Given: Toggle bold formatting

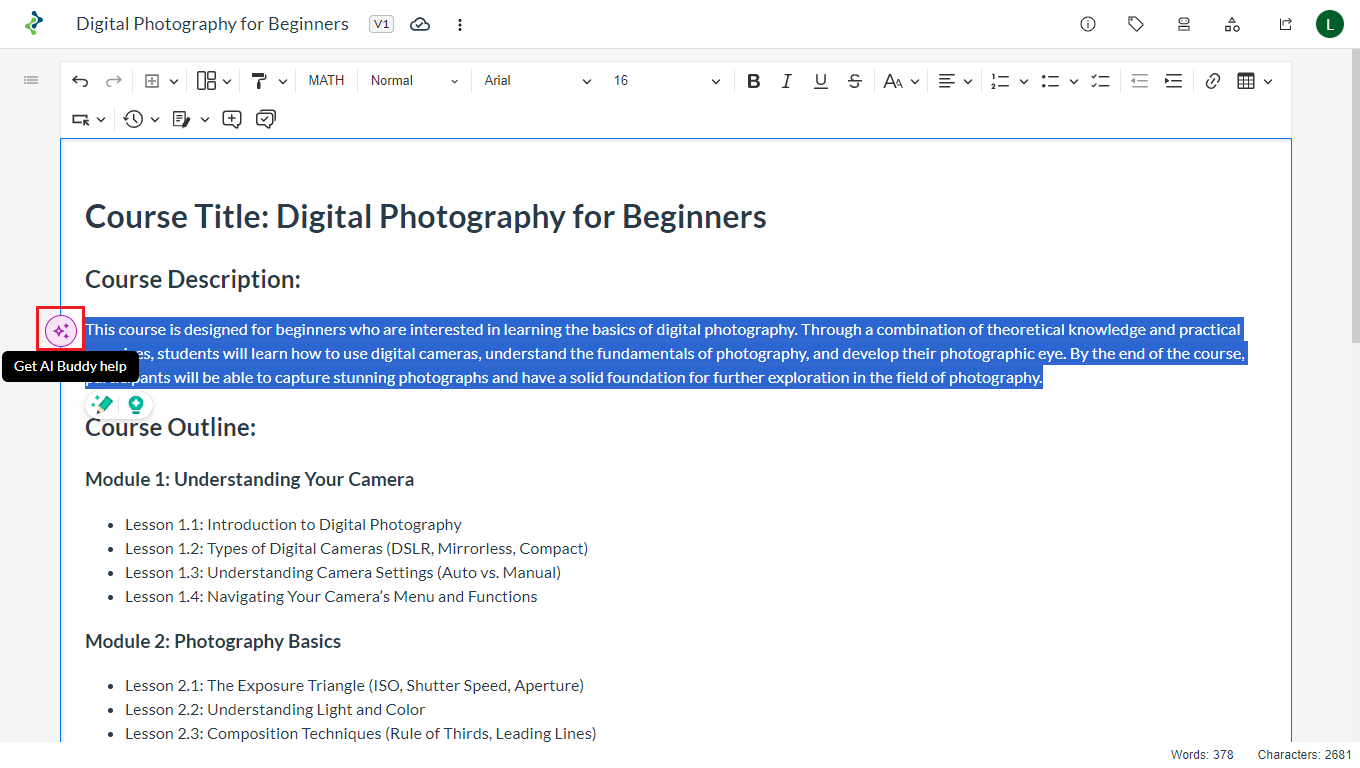Looking at the screenshot, I should (754, 81).
